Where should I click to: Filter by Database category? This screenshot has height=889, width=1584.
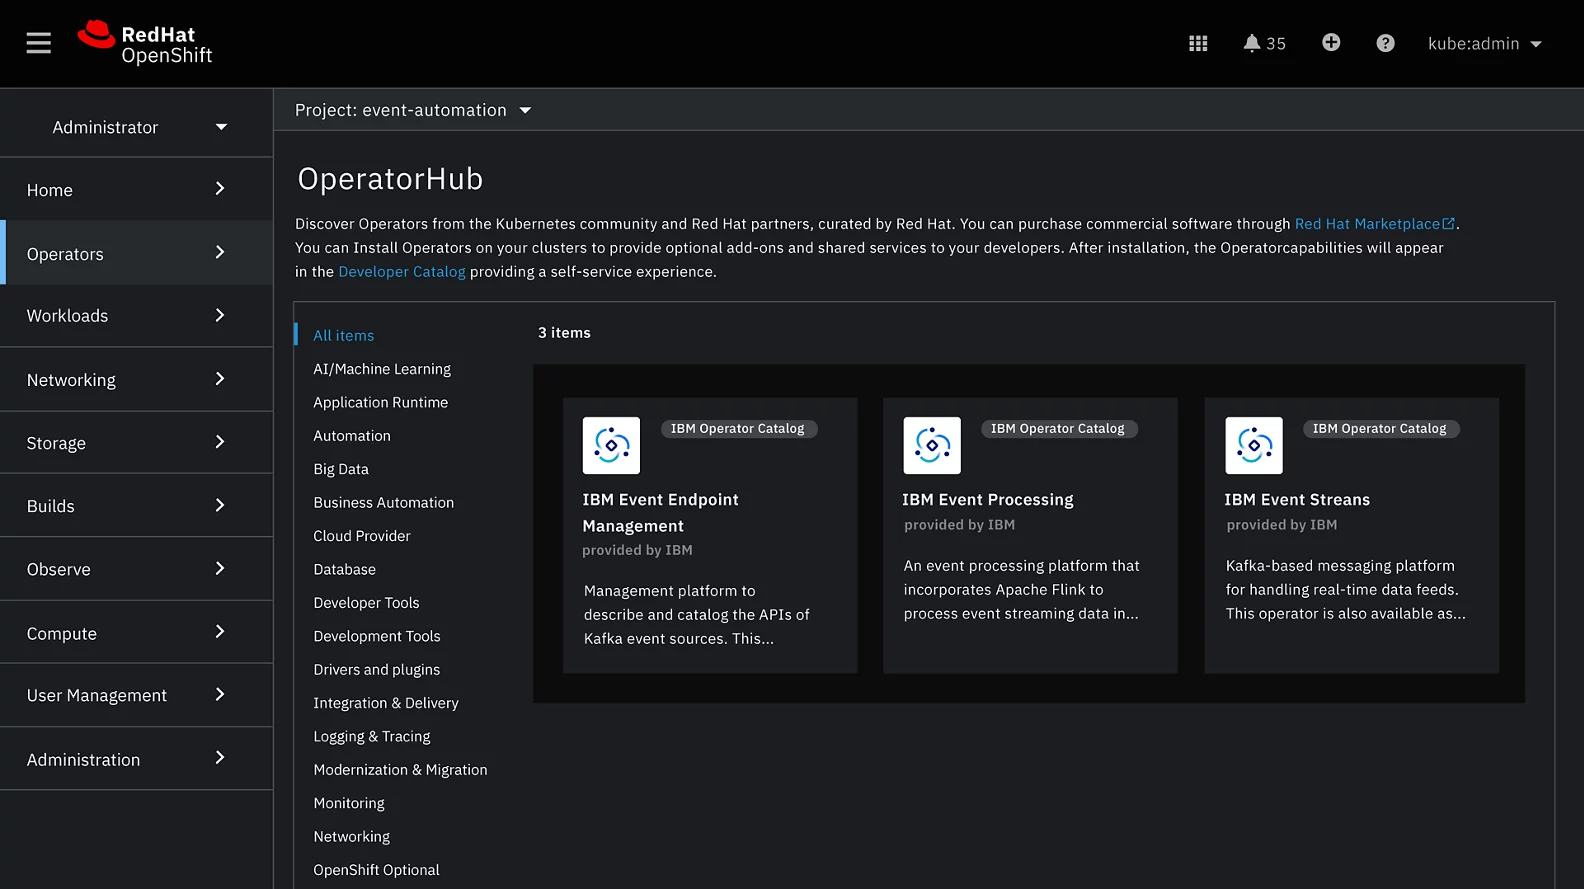tap(345, 569)
